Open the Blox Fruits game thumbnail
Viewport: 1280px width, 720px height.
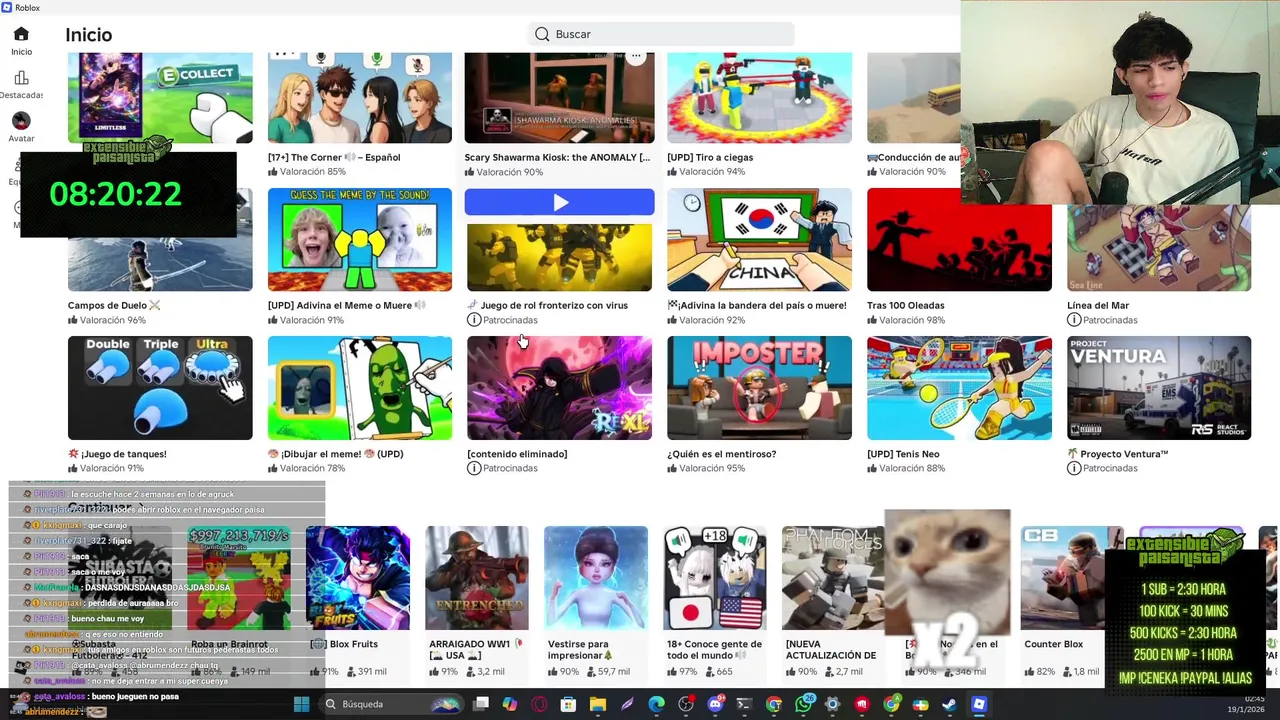(358, 578)
